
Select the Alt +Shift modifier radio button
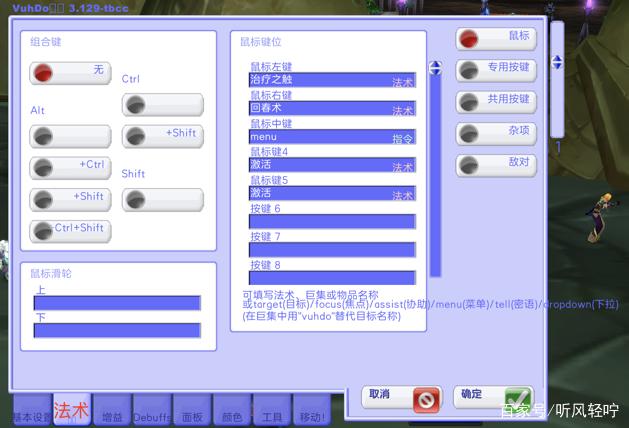tap(70, 200)
